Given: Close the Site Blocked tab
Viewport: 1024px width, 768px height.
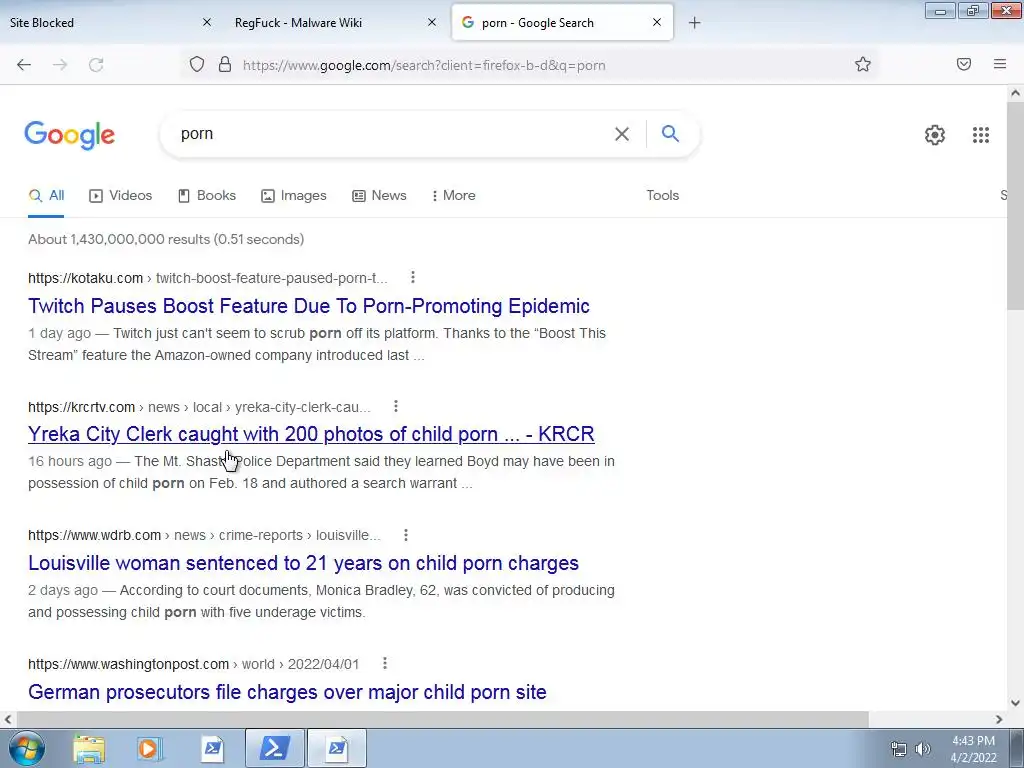Looking at the screenshot, I should click(x=207, y=22).
